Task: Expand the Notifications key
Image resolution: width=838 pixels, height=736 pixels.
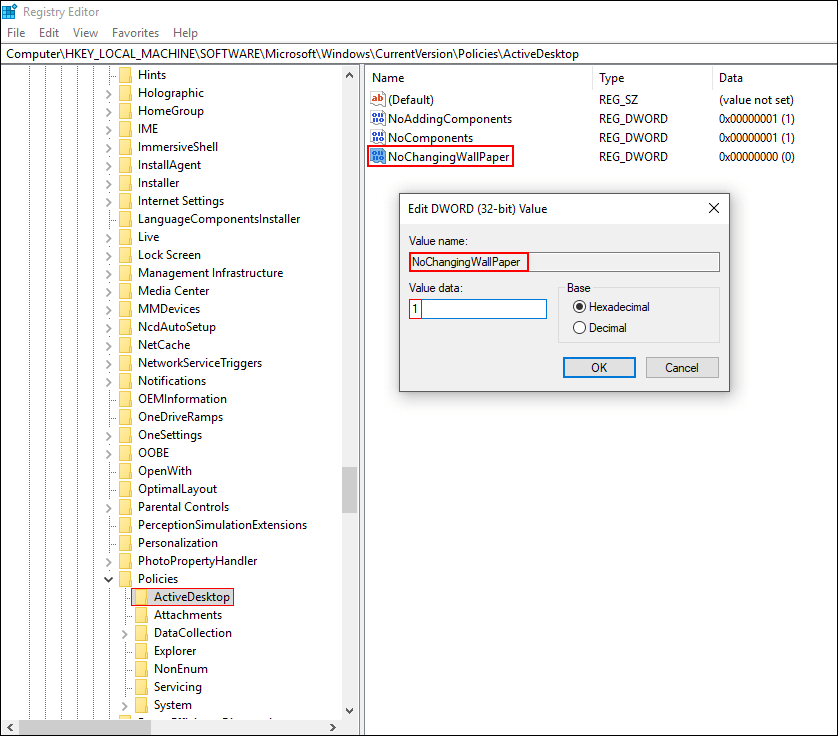Action: pos(108,382)
